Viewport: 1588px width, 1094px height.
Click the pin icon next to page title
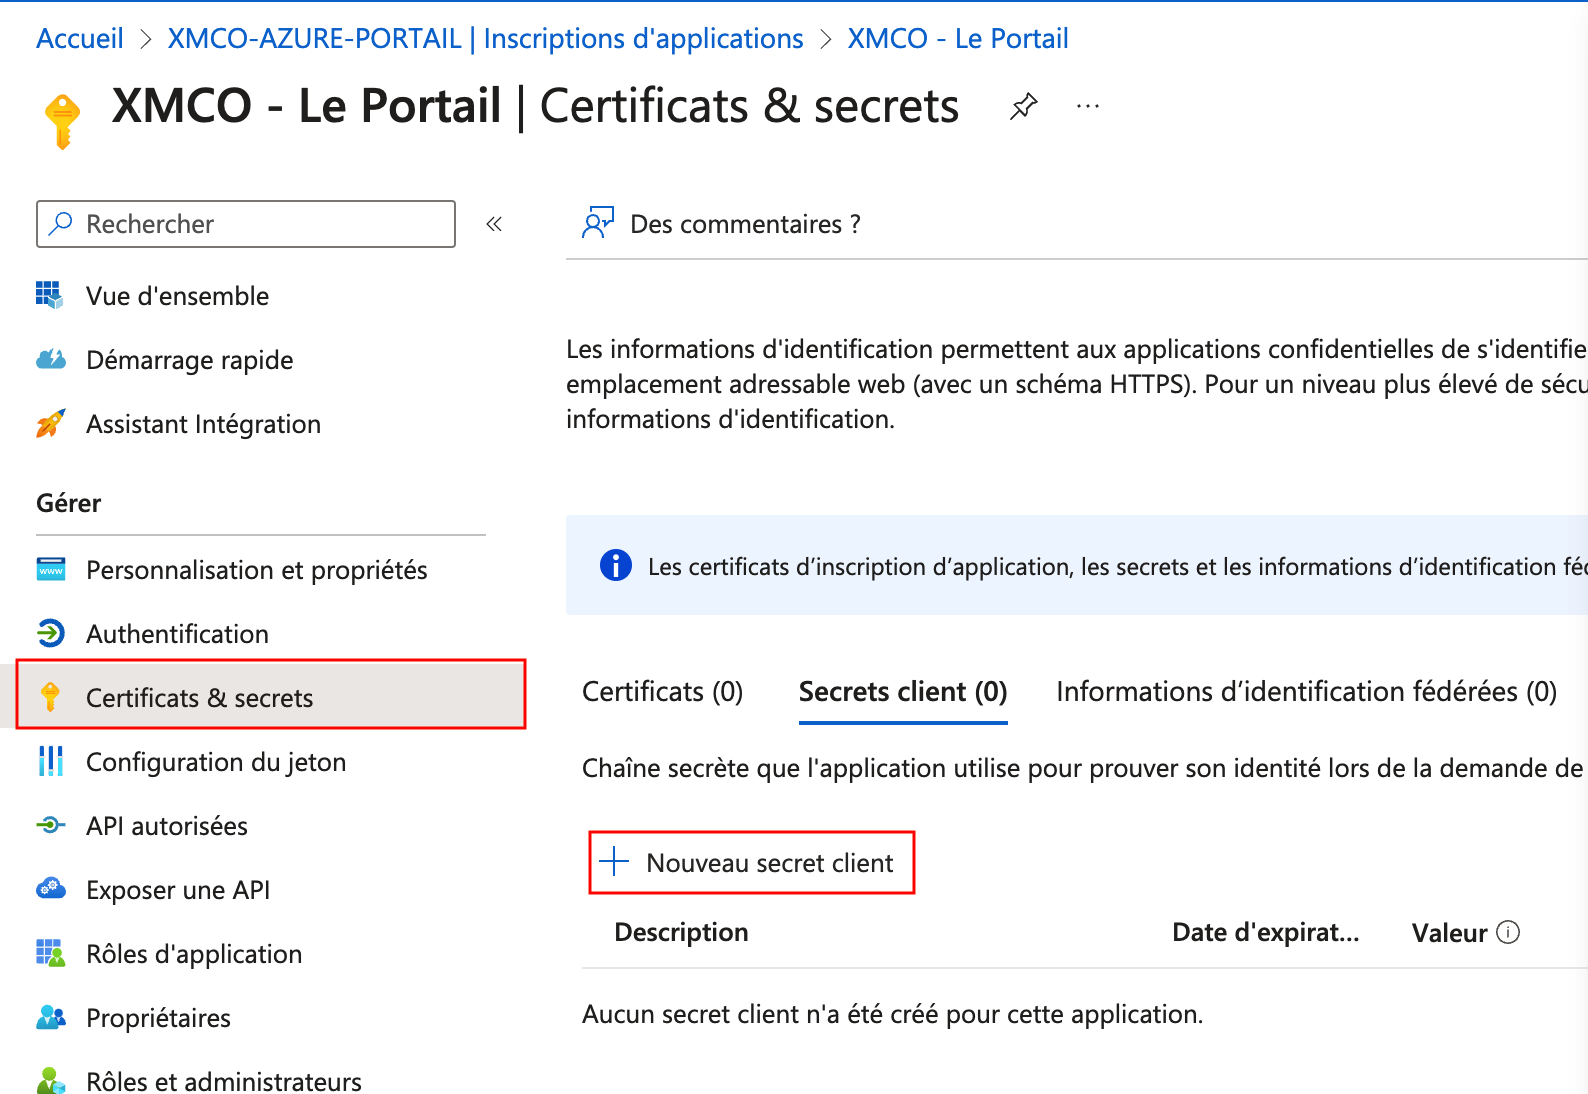(x=1023, y=106)
